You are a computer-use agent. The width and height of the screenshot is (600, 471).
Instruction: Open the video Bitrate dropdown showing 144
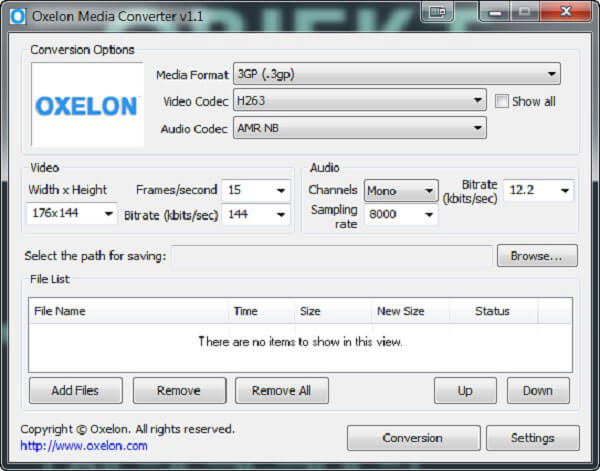(x=256, y=214)
